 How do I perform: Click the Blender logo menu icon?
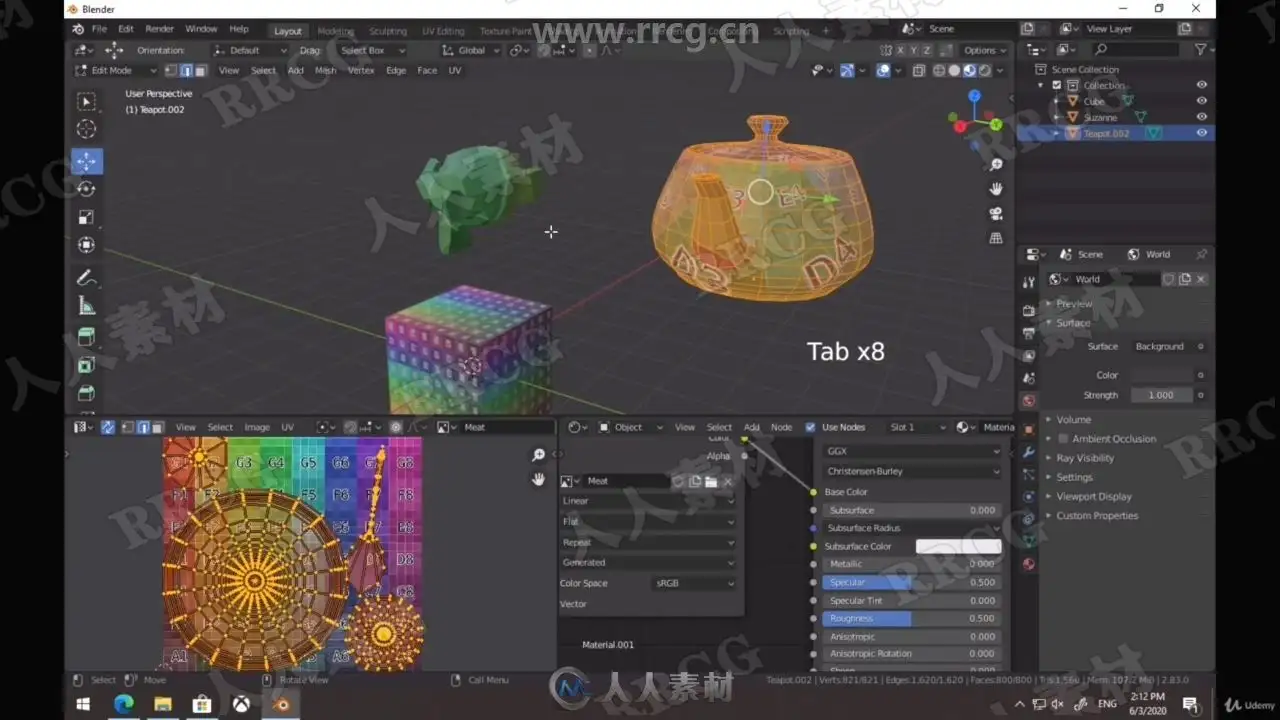78,29
